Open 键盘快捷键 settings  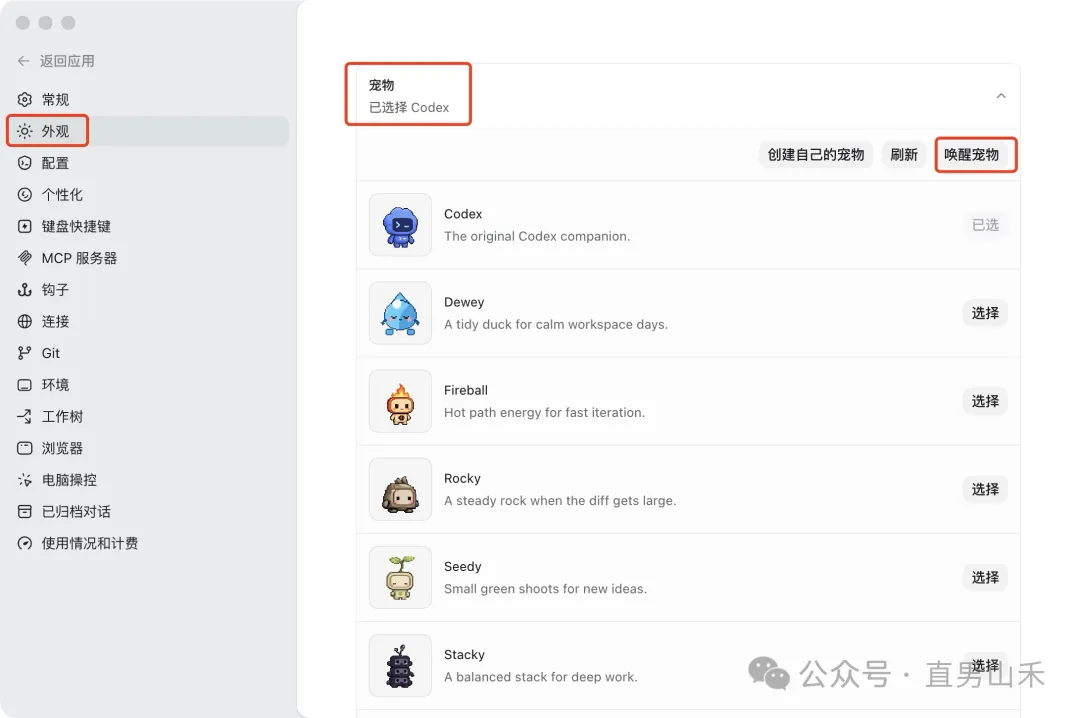click(148, 227)
